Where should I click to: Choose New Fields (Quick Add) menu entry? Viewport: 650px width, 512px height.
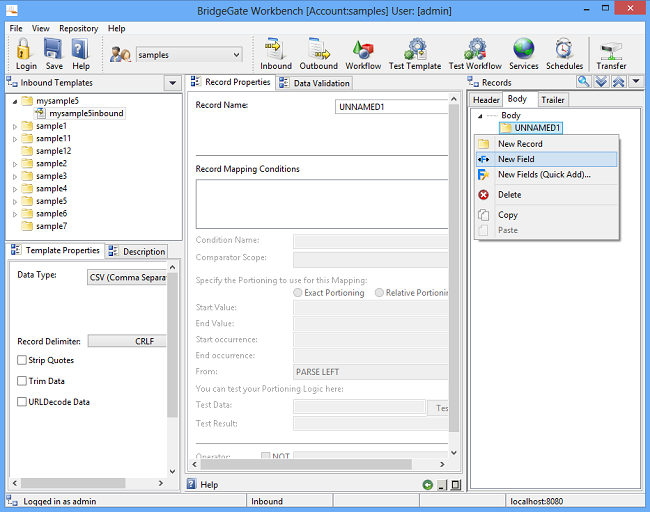coord(546,175)
